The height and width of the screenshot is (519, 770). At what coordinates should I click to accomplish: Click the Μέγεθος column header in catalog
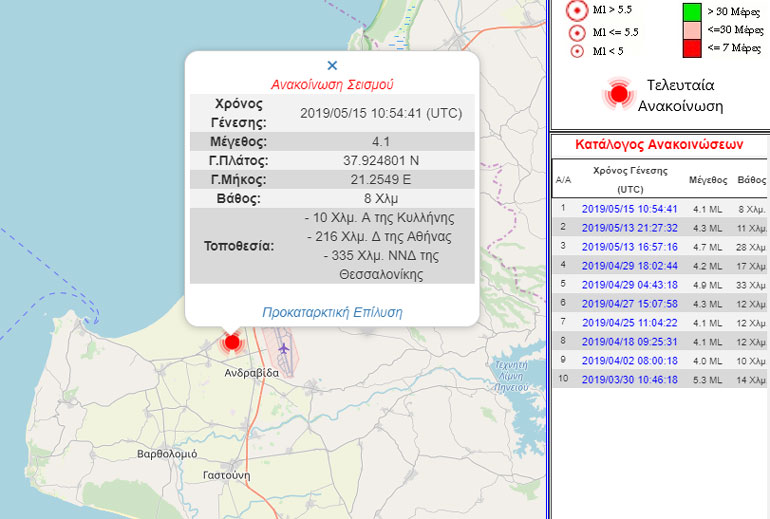click(708, 179)
